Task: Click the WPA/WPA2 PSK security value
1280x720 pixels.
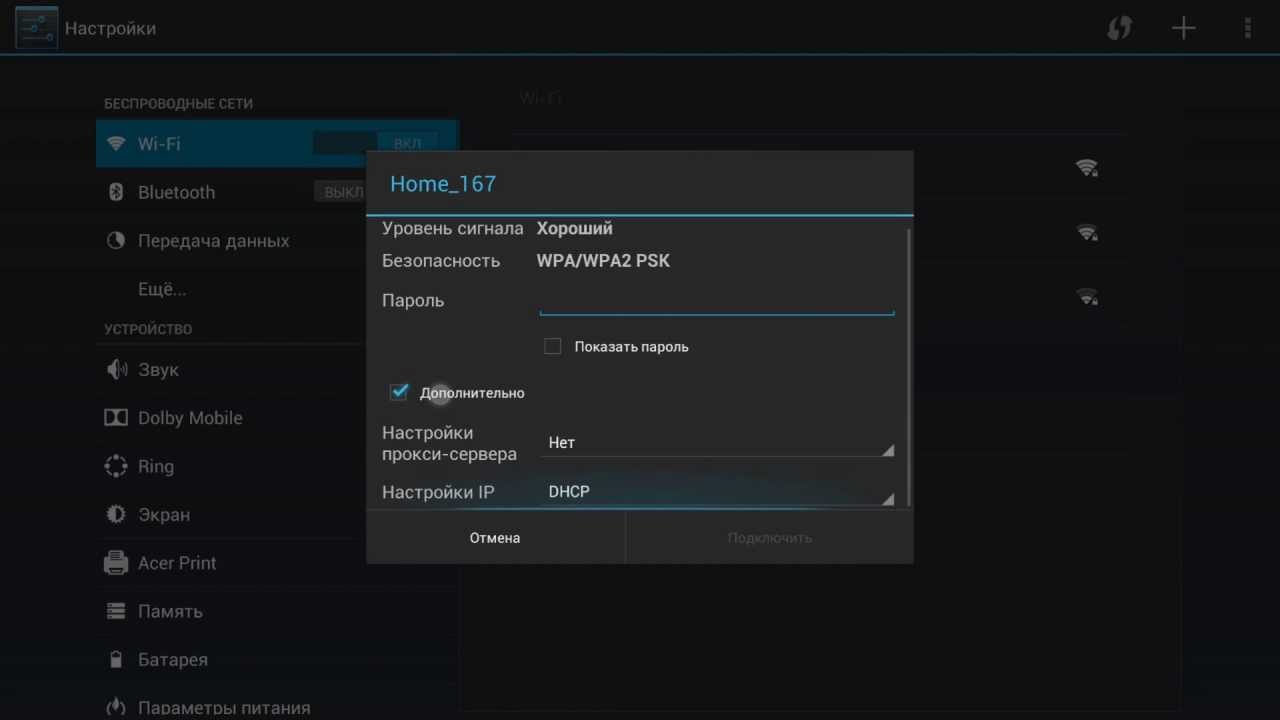Action: (x=603, y=260)
